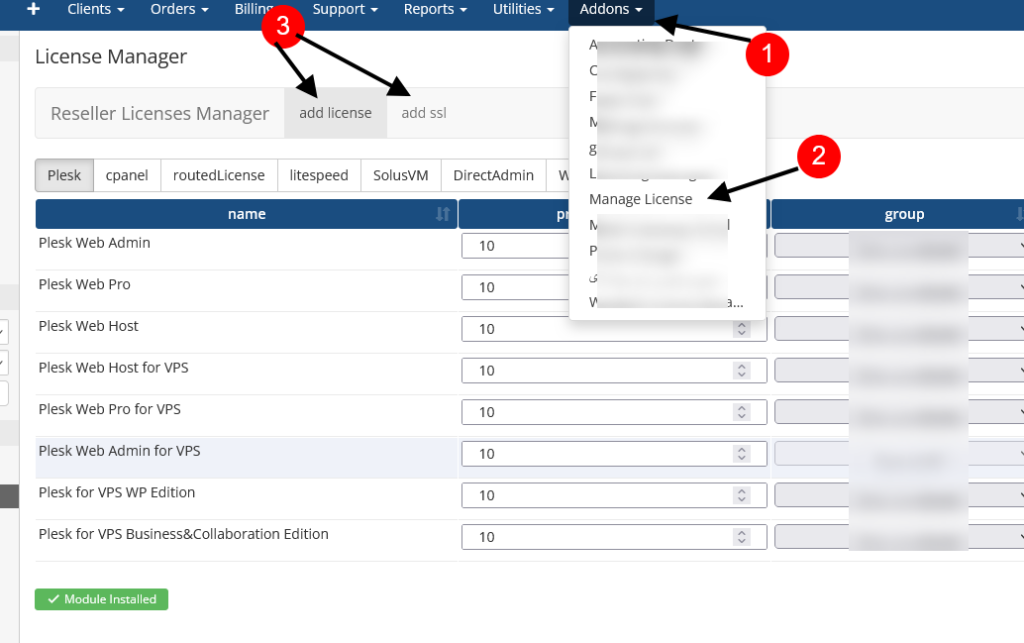
Task: Switch to the cpanel tab
Action: point(127,176)
